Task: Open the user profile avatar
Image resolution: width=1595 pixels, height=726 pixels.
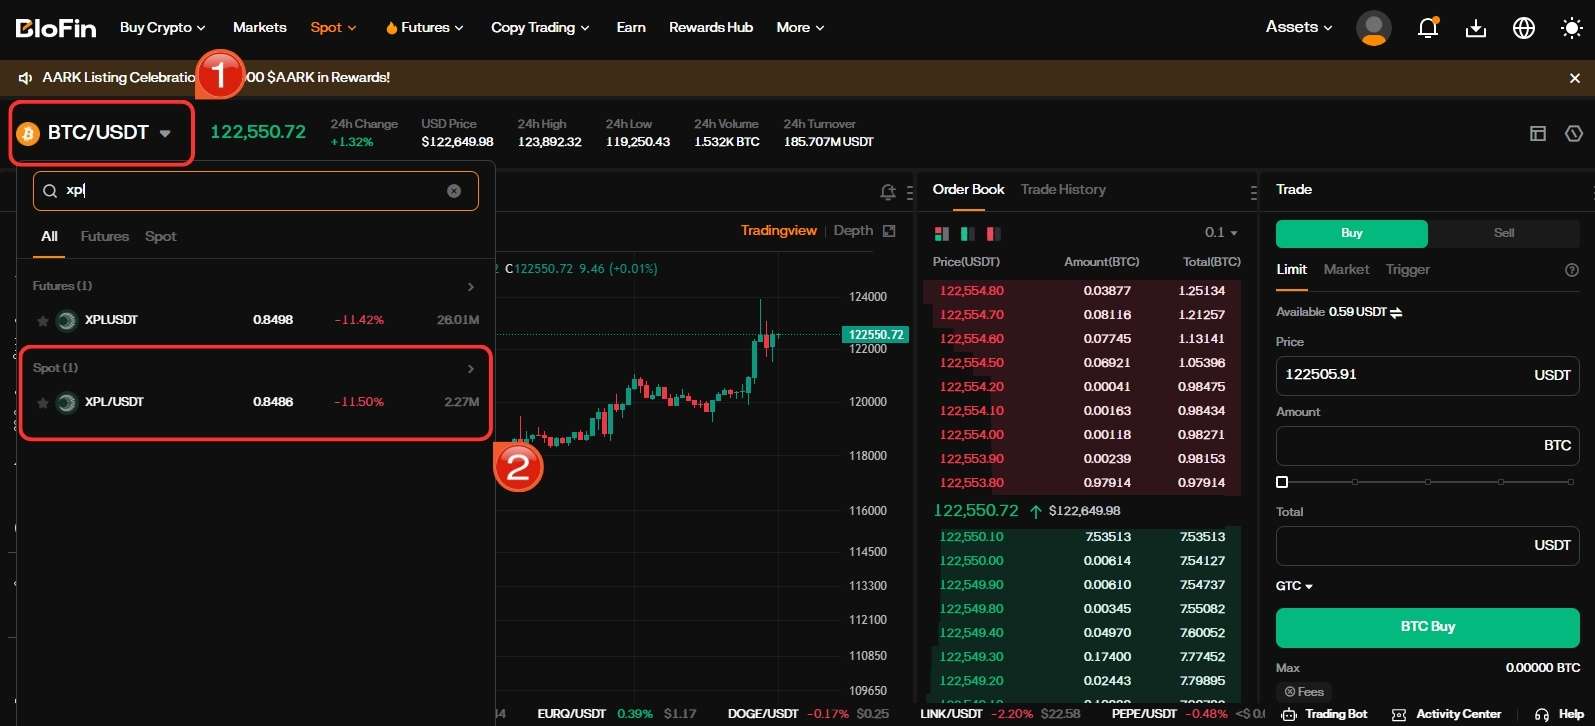Action: click(1373, 28)
